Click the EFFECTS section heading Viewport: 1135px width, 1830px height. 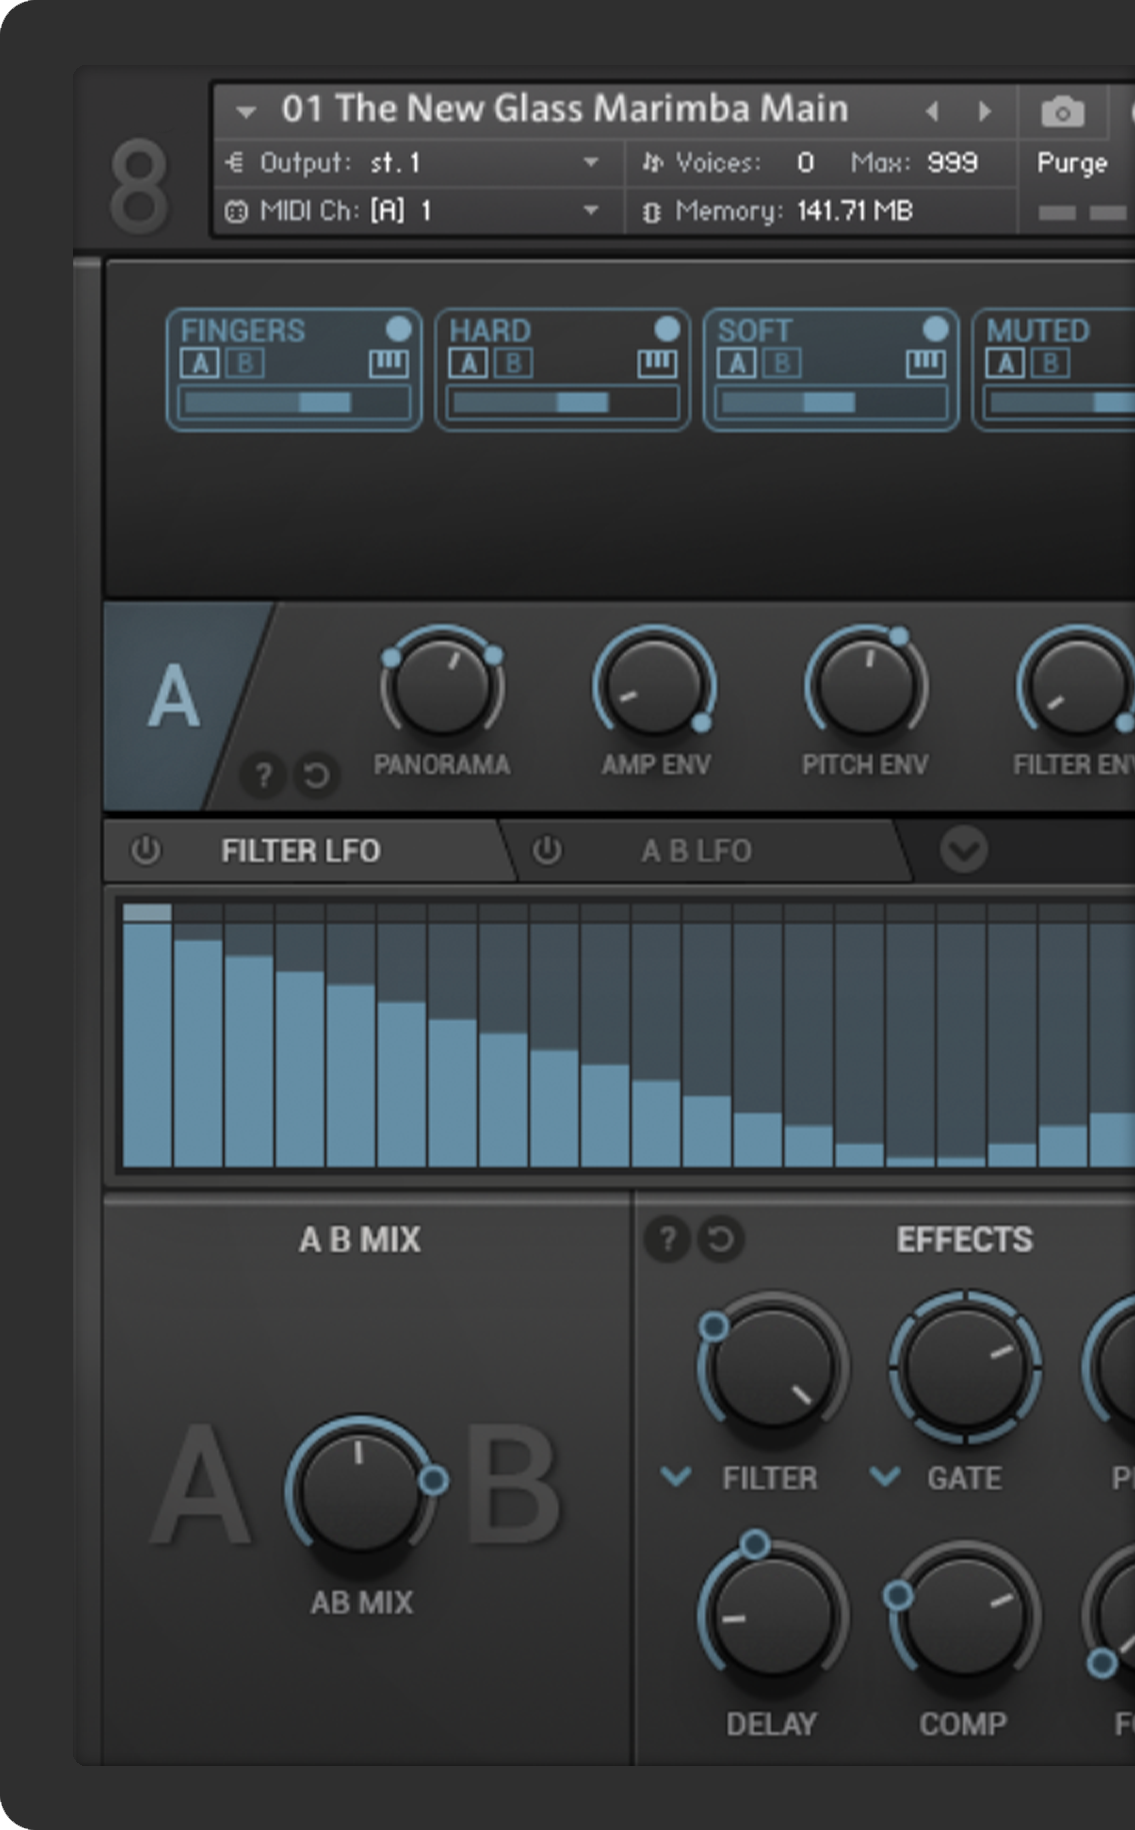pyautogui.click(x=964, y=1240)
